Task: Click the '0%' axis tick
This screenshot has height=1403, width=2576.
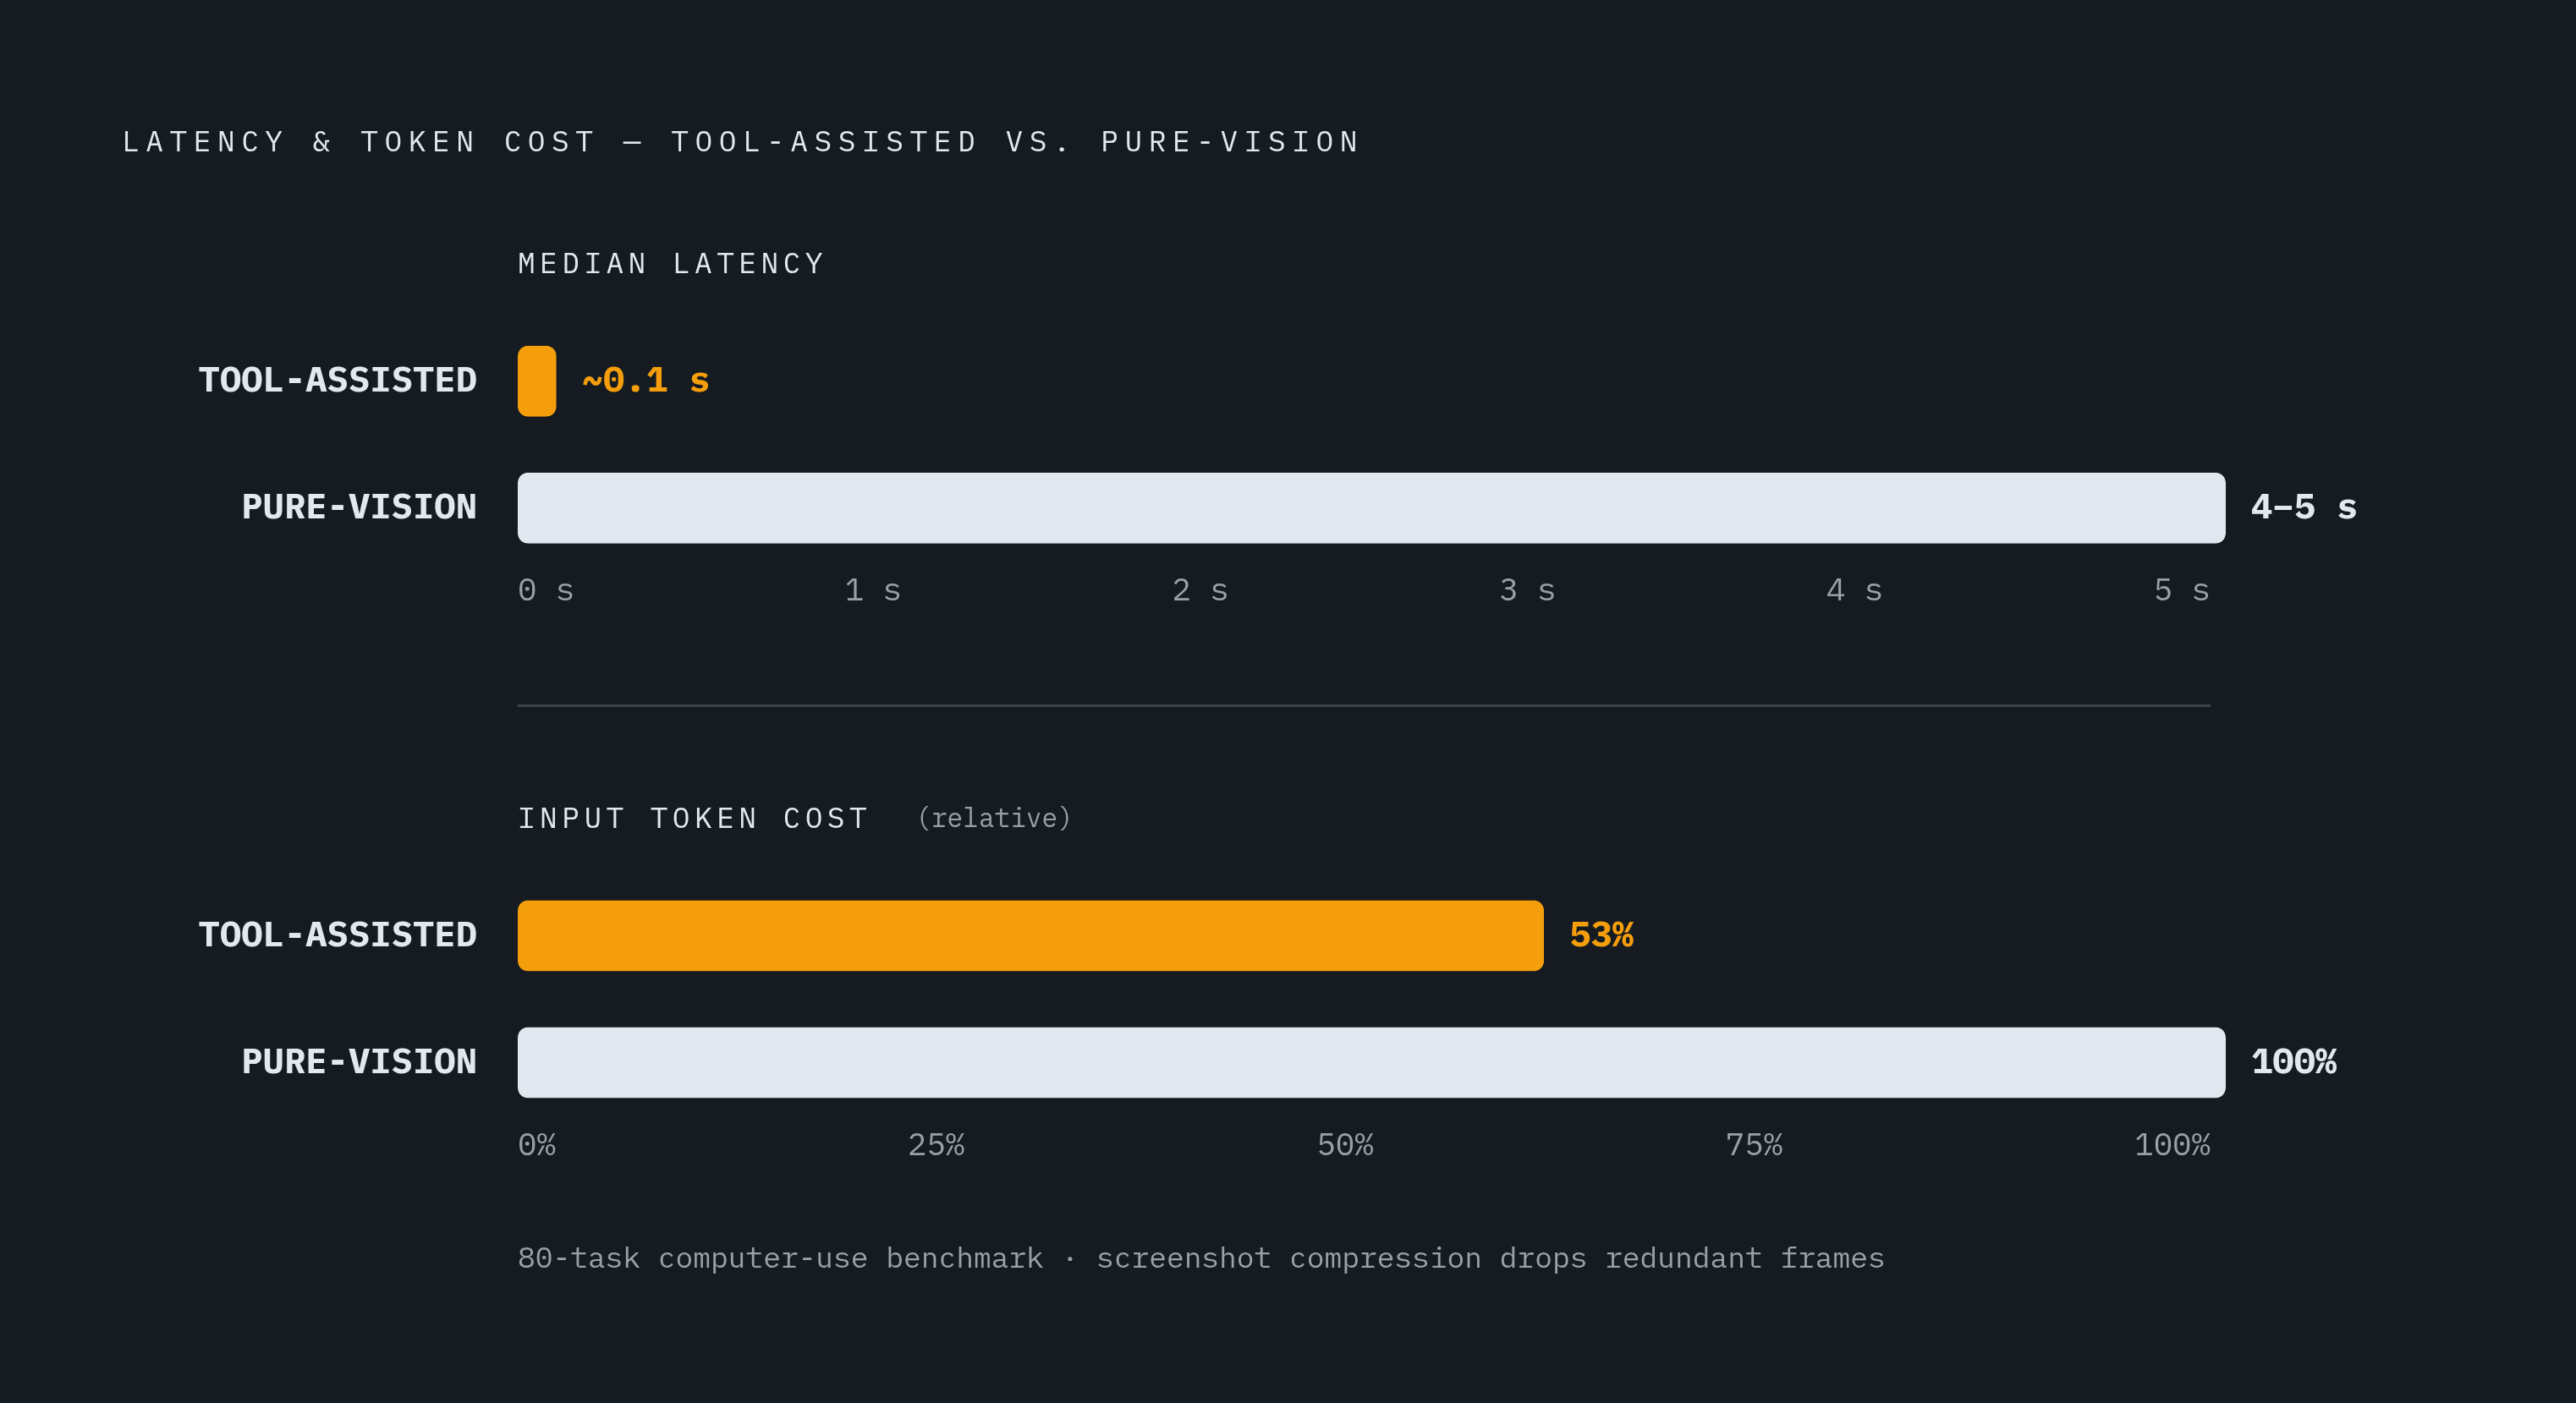Action: pyautogui.click(x=537, y=1145)
